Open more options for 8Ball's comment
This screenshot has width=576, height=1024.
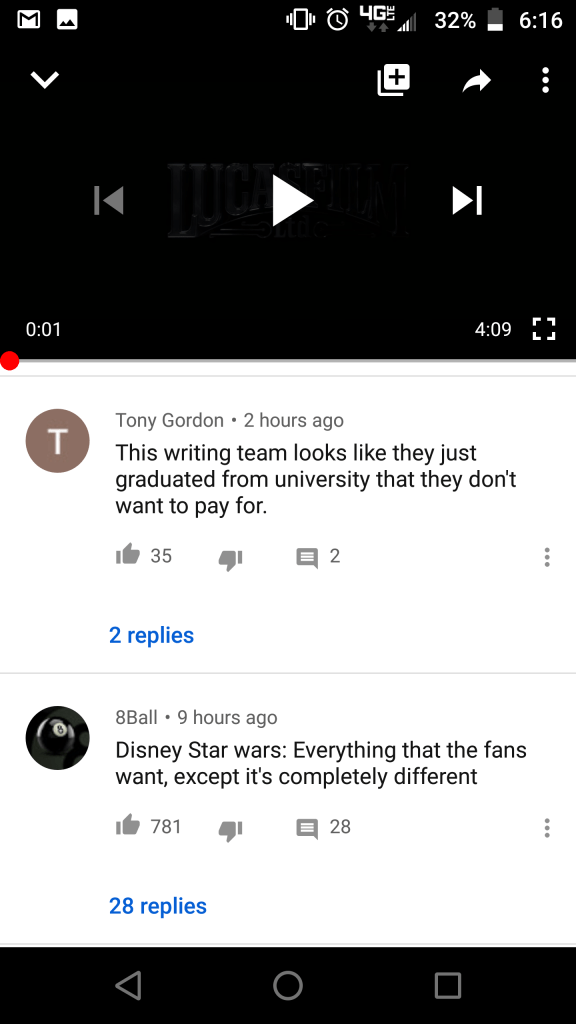coord(547,827)
